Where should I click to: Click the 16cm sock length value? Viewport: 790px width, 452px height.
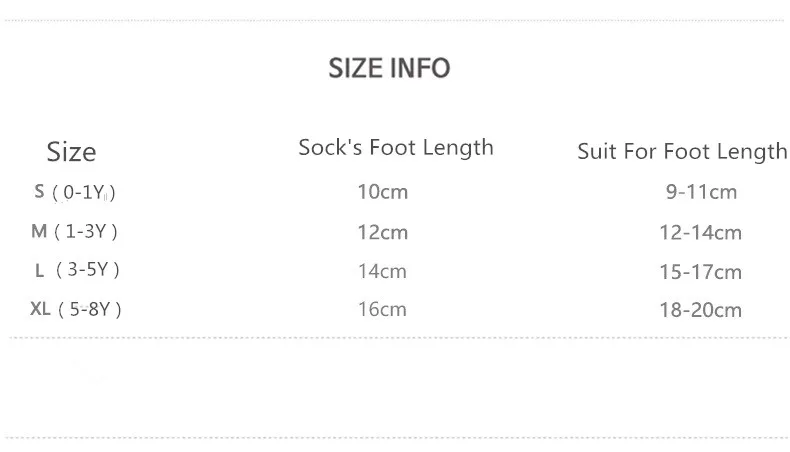382,309
